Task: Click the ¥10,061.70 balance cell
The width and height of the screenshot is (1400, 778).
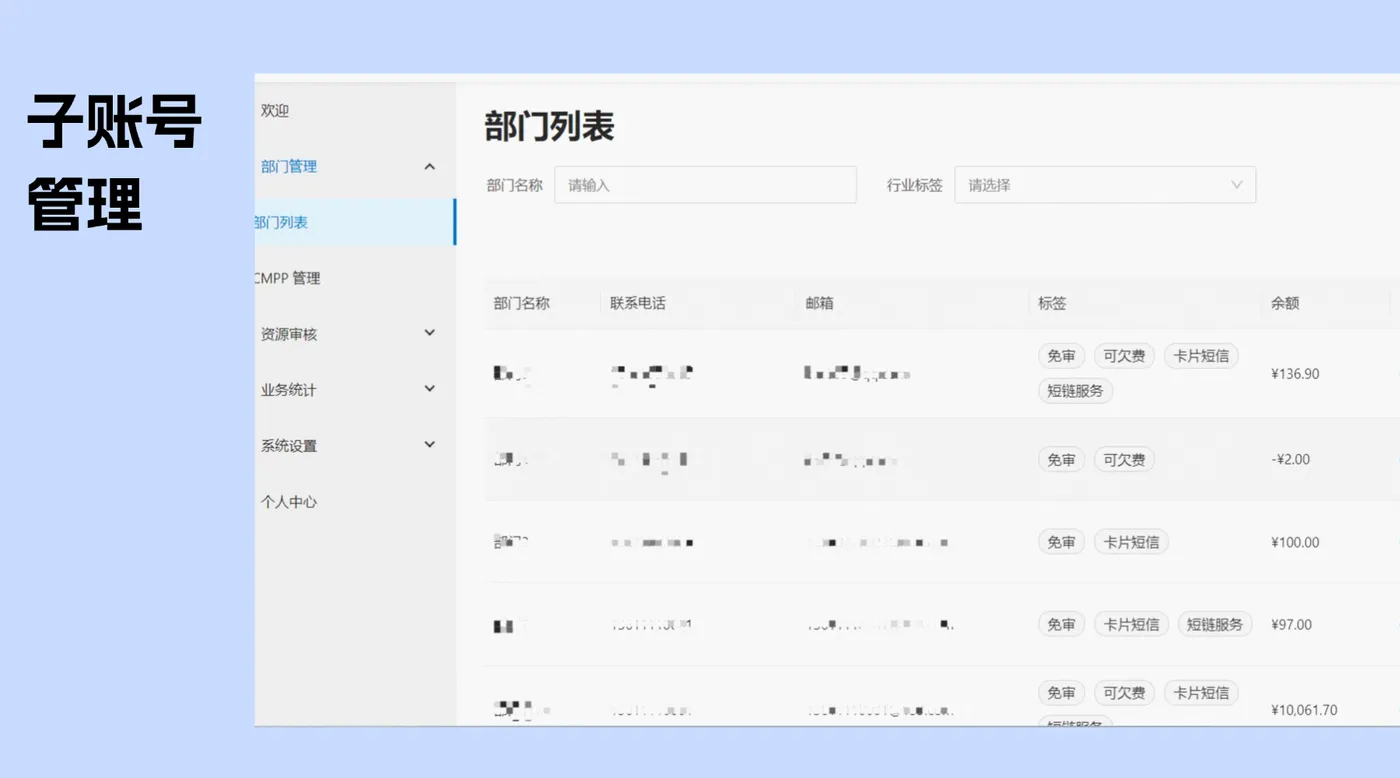Action: coord(1304,710)
